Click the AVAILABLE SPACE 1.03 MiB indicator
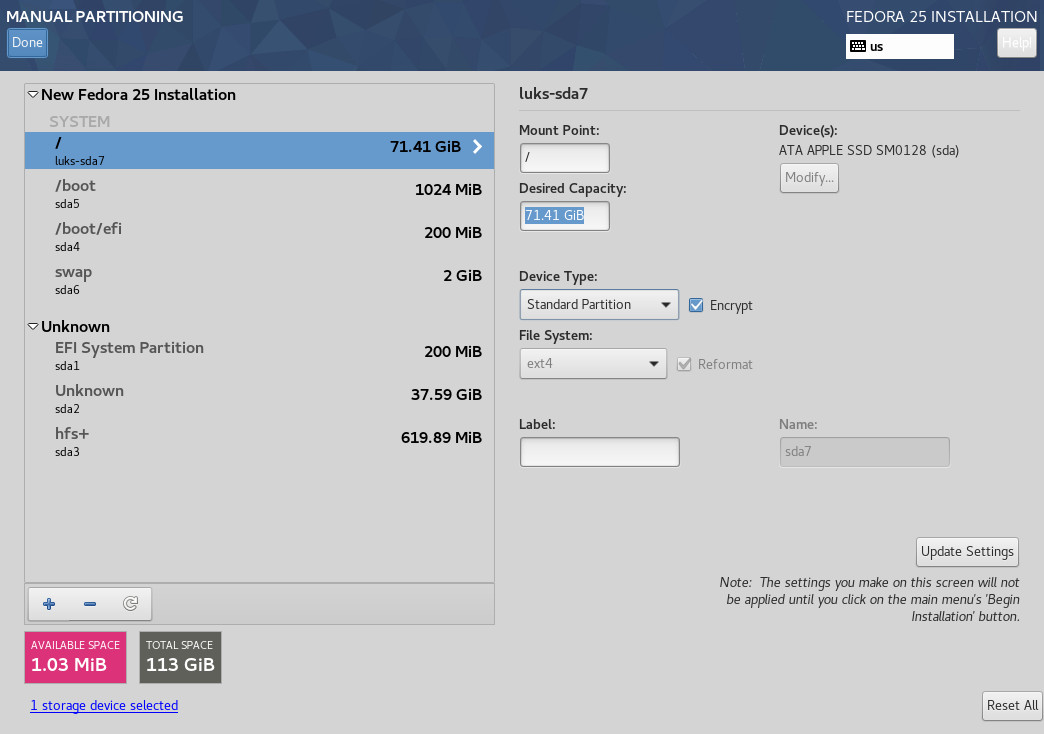Screen dimensions: 1044x734 75,657
